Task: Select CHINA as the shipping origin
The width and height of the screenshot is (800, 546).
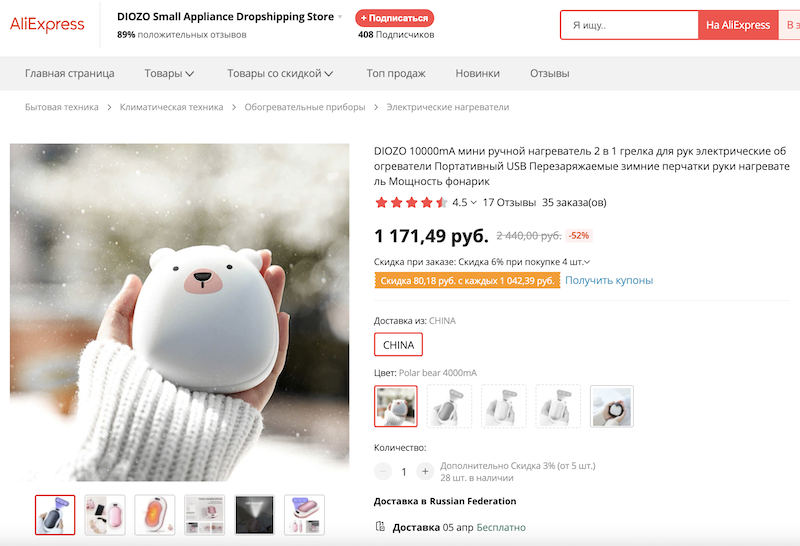Action: point(398,345)
